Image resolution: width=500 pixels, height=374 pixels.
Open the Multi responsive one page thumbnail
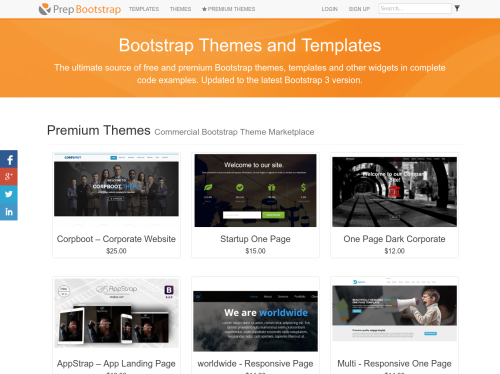[x=394, y=310]
